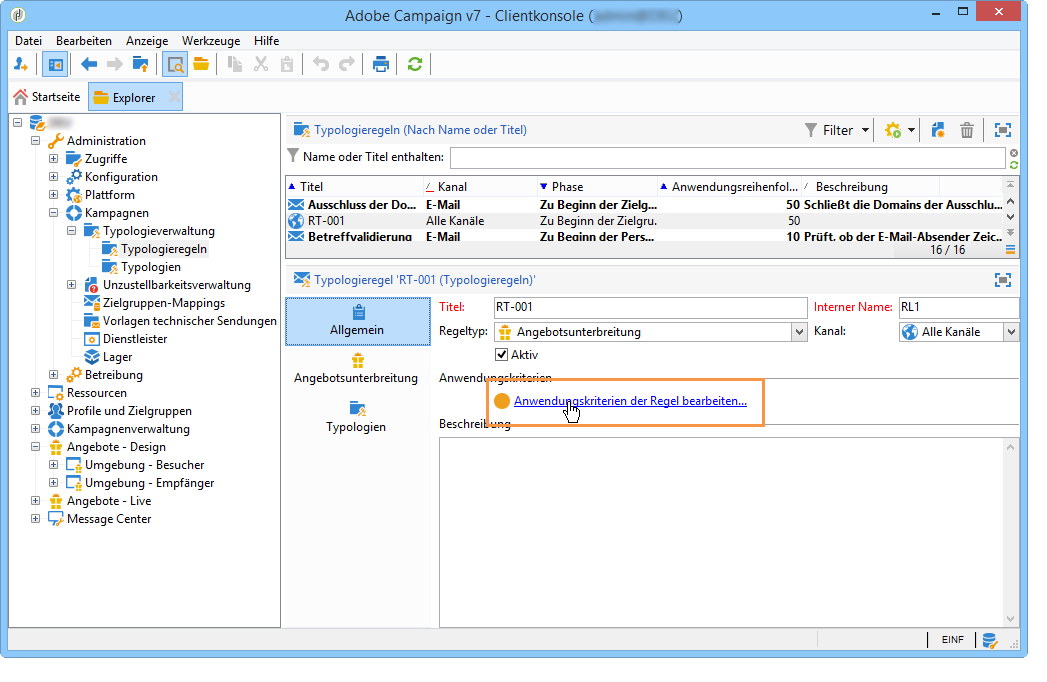The image size is (1047, 682).
Task: Switch to the Startseite tab
Action: pyautogui.click(x=47, y=98)
